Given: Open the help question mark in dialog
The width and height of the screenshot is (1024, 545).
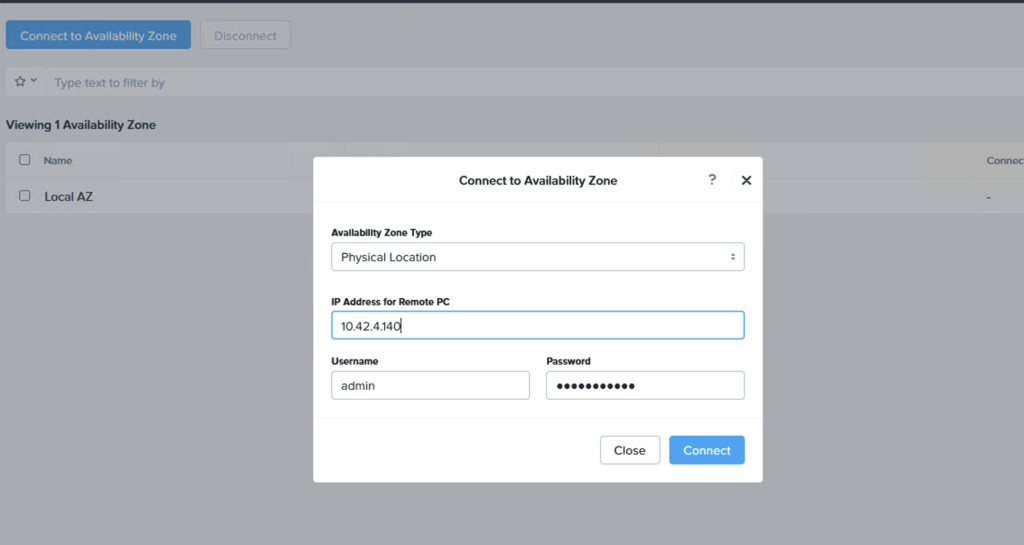Looking at the screenshot, I should [712, 180].
